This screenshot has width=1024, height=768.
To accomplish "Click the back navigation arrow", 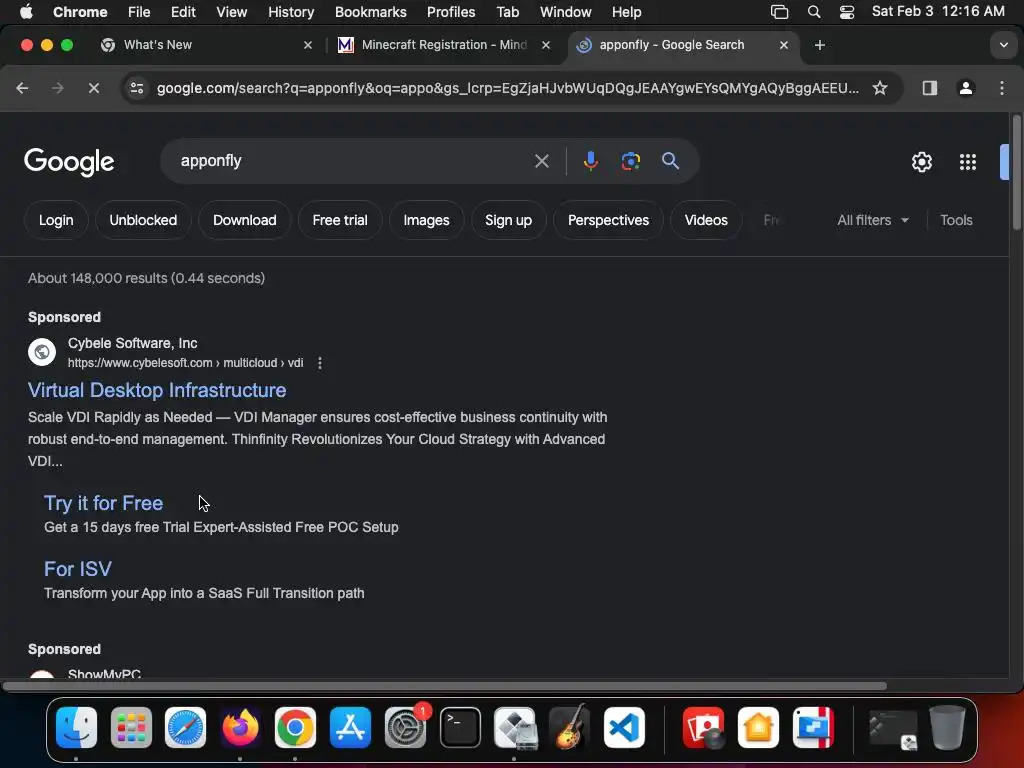I will (22, 88).
